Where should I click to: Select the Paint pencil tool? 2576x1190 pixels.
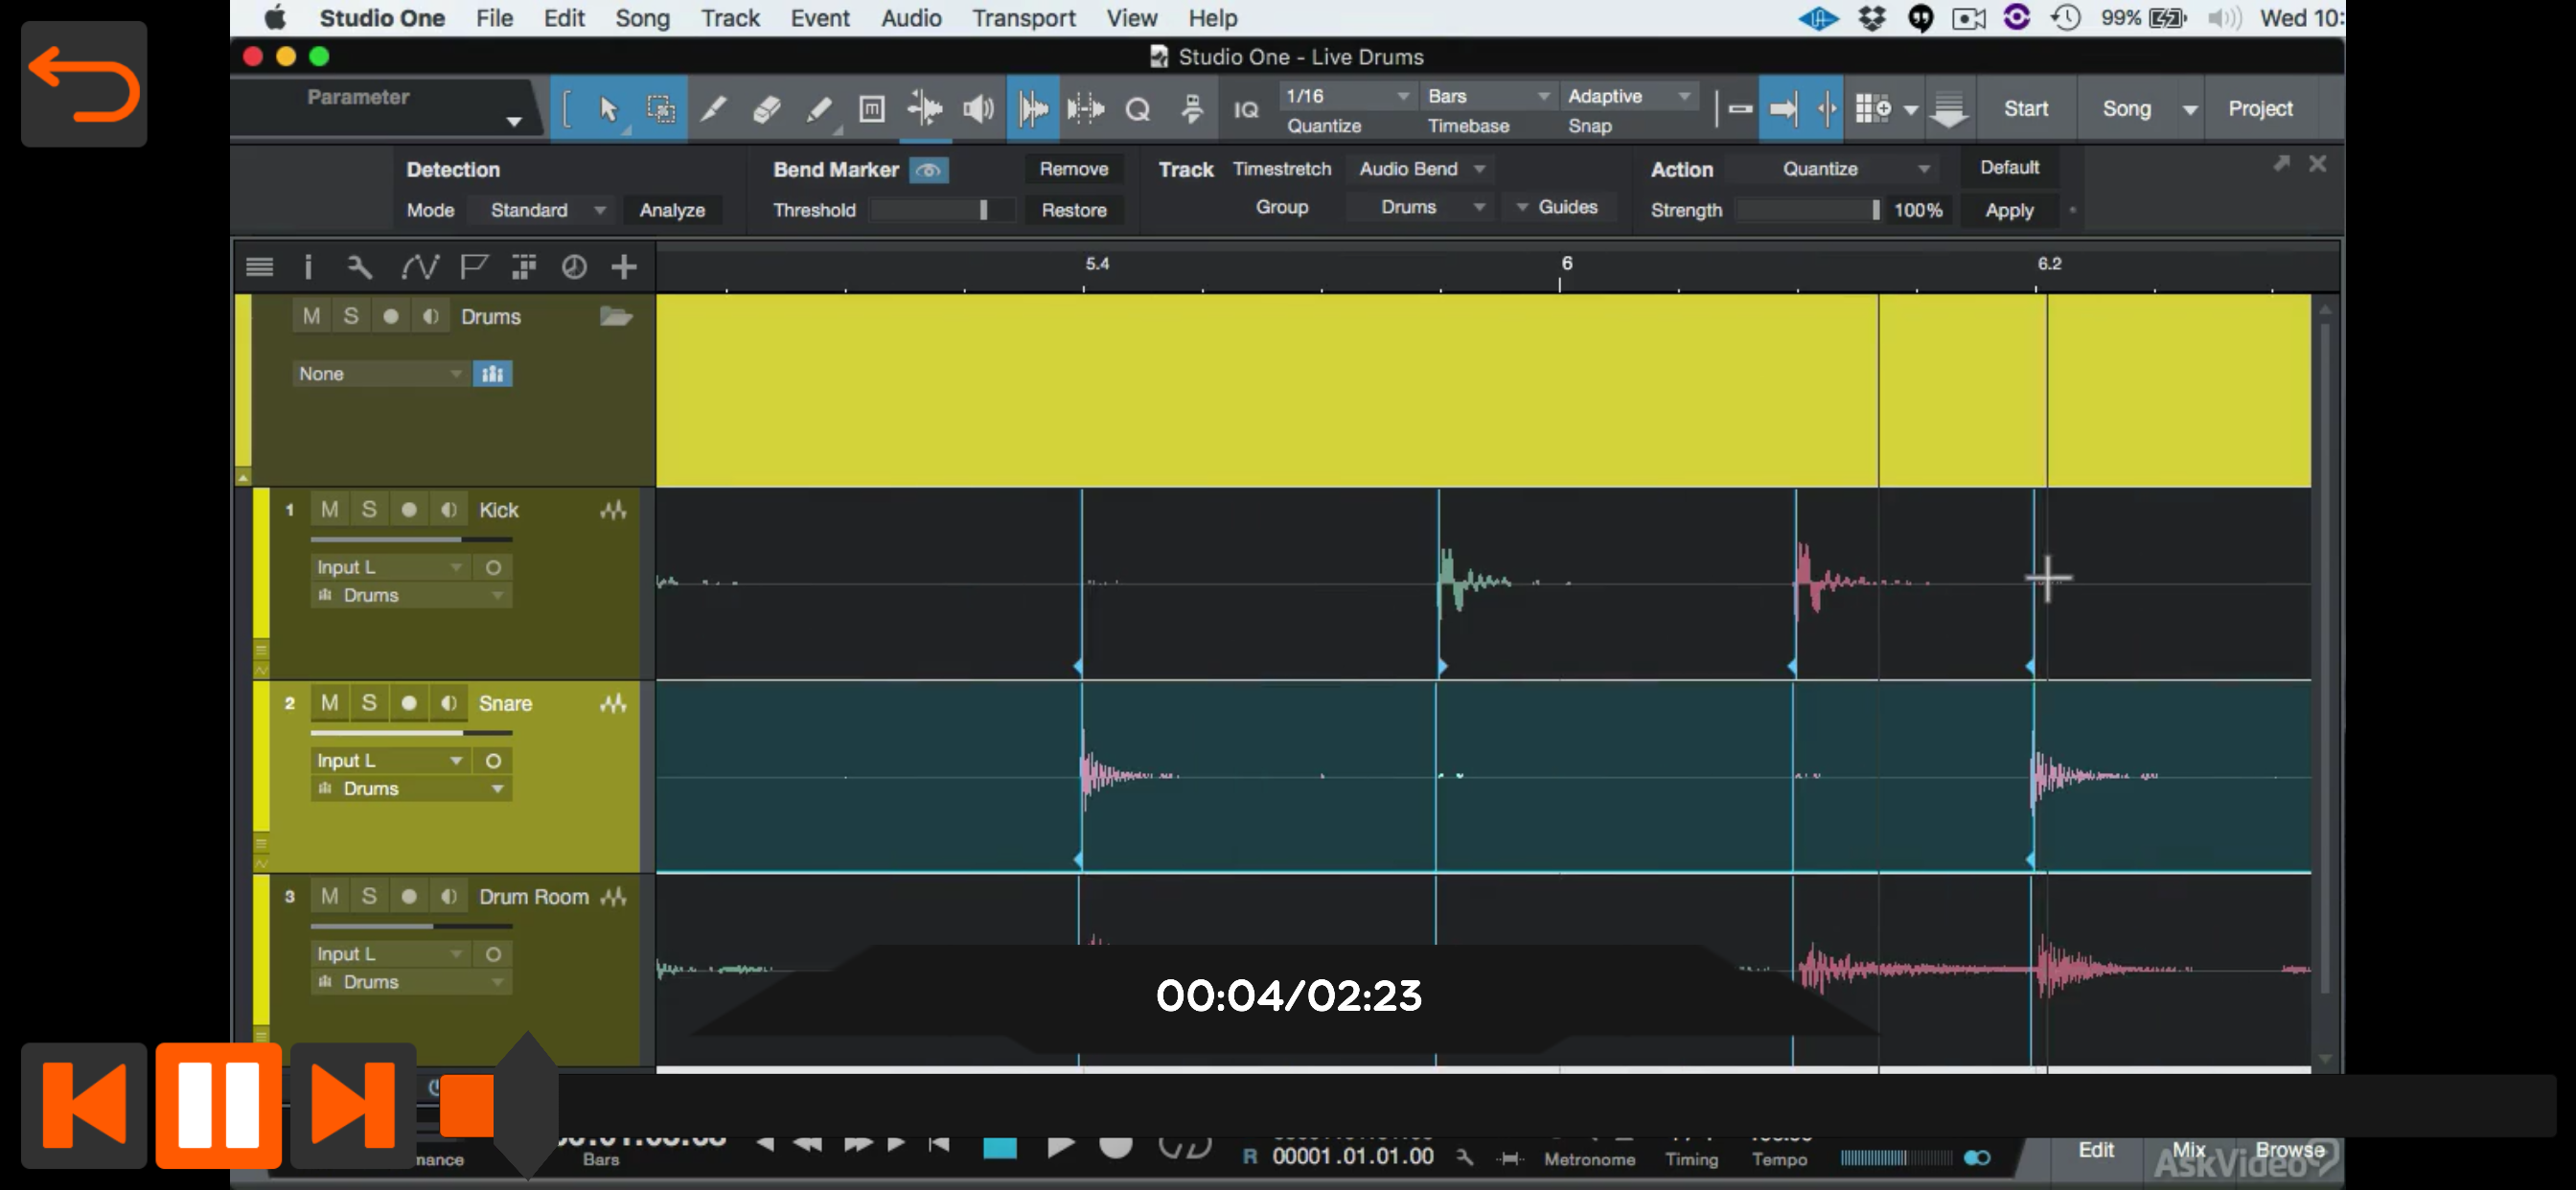click(819, 109)
